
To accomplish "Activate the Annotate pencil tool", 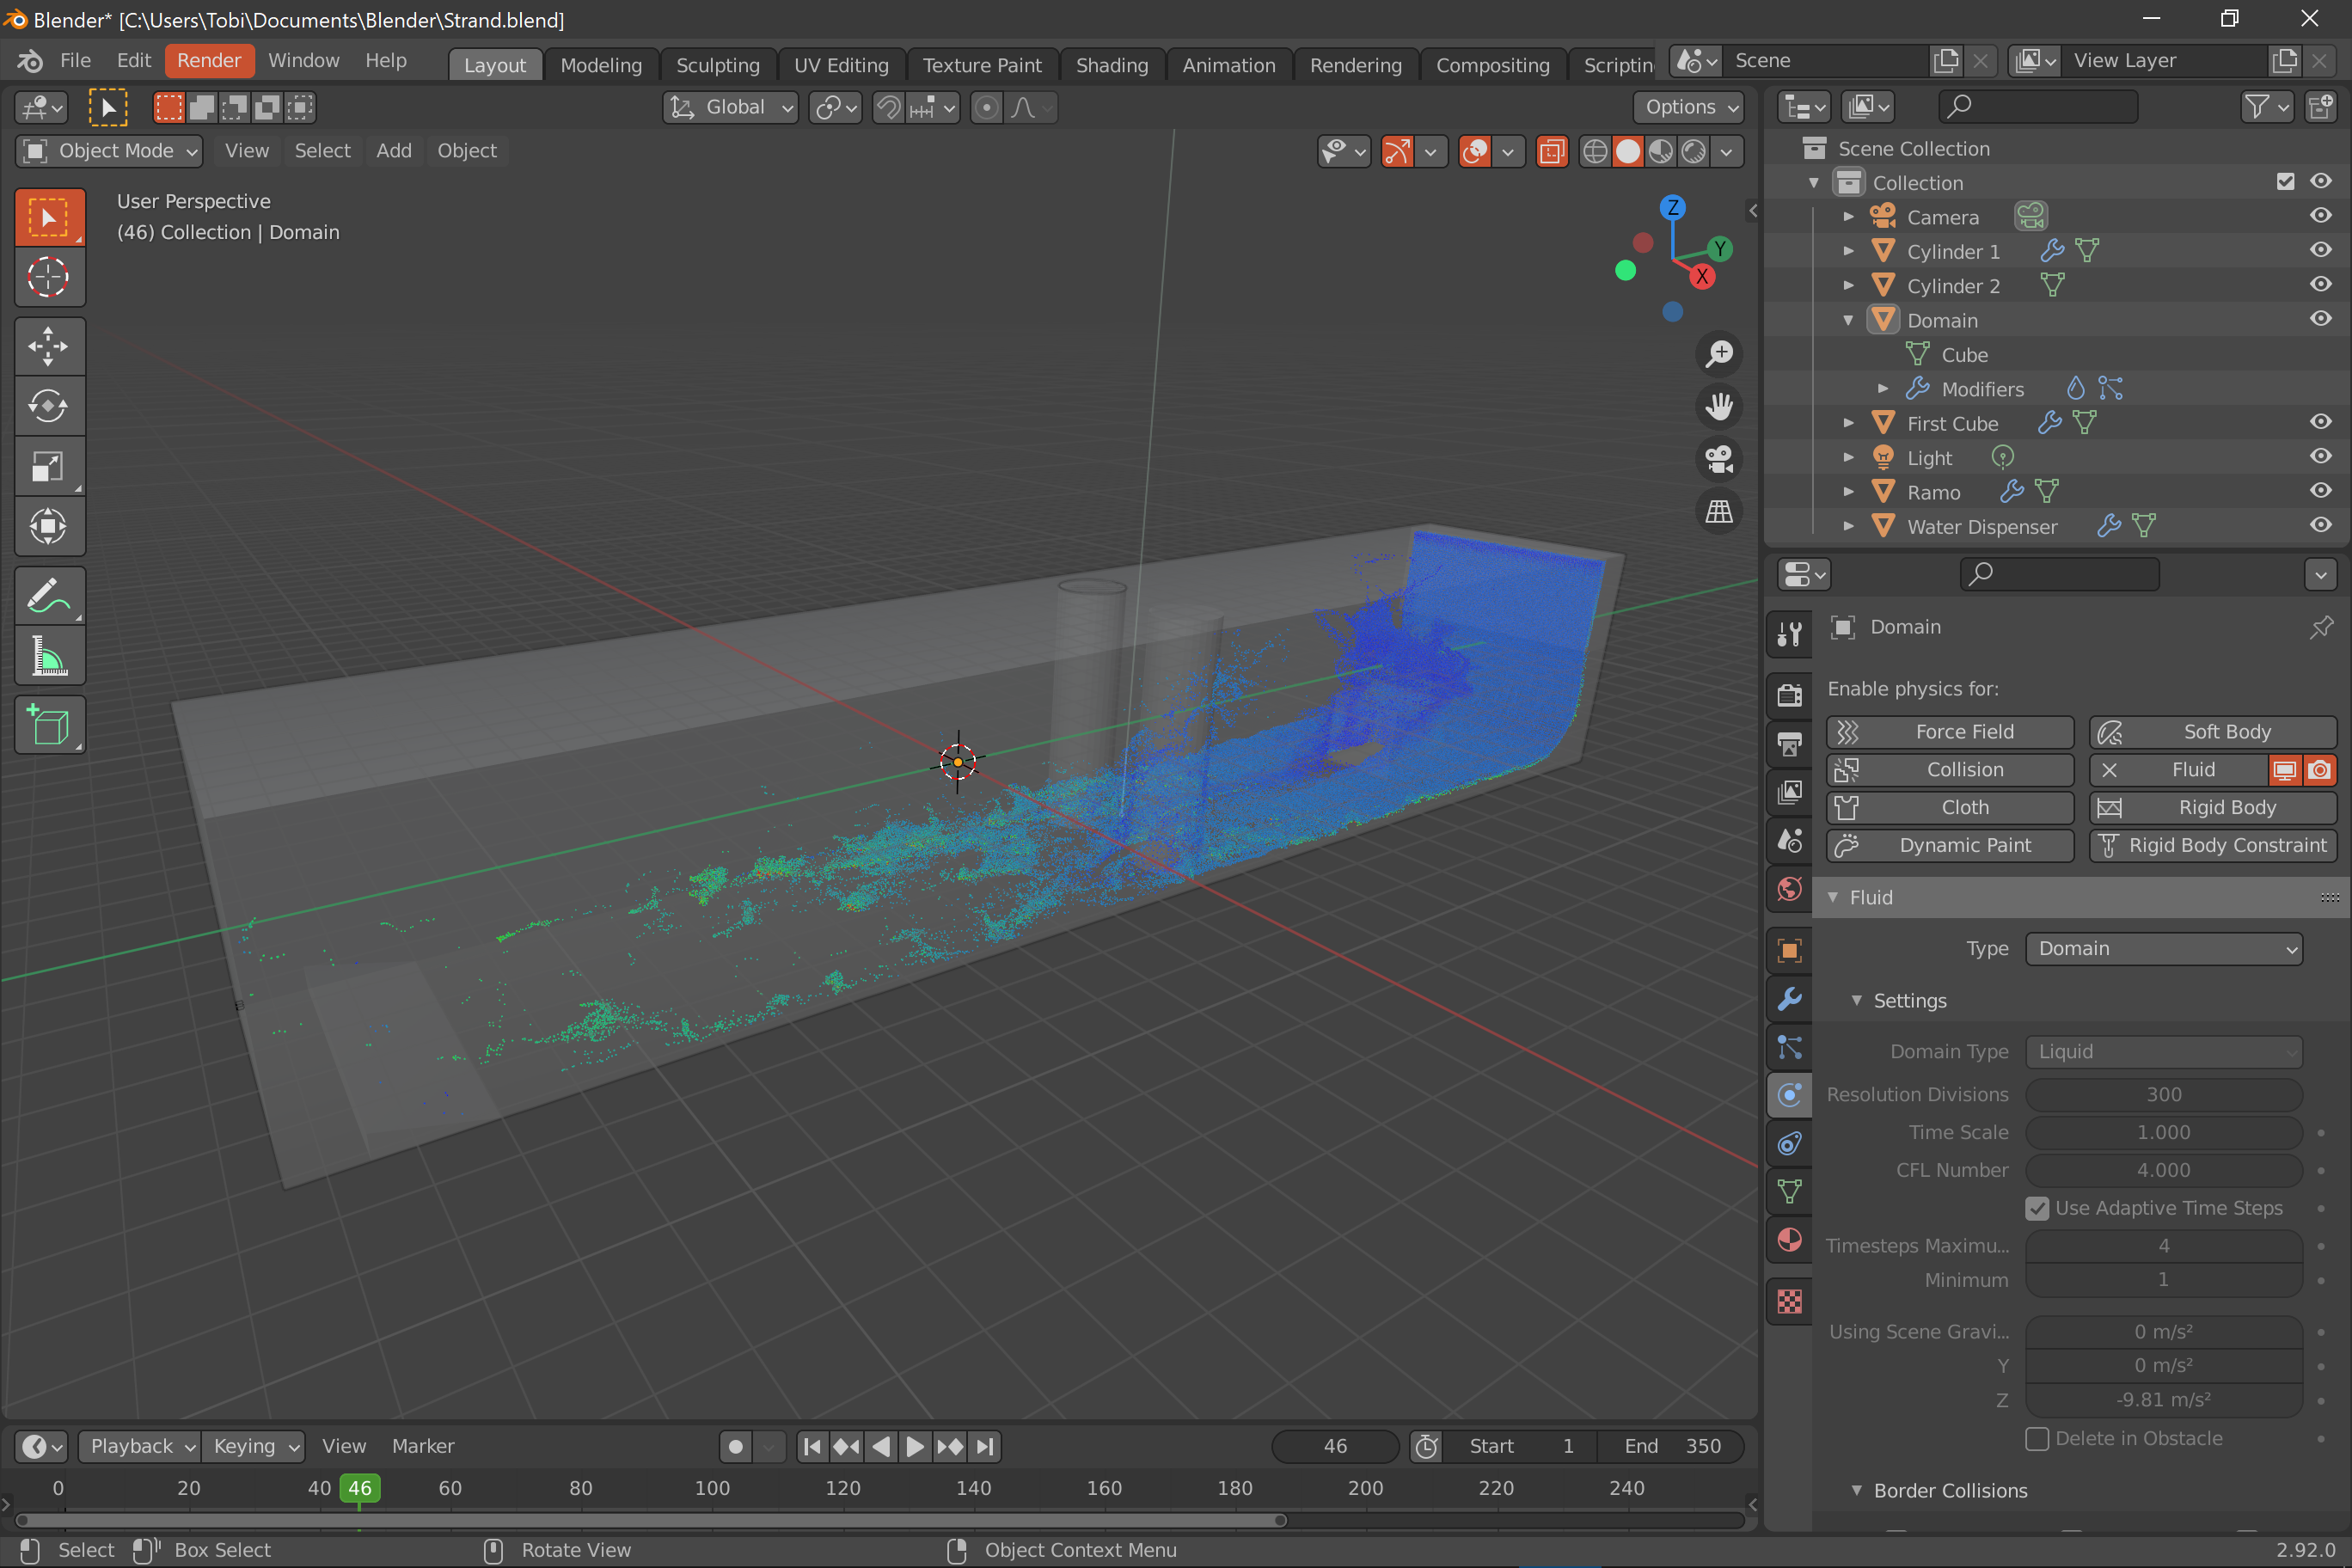I will pyautogui.click(x=48, y=596).
